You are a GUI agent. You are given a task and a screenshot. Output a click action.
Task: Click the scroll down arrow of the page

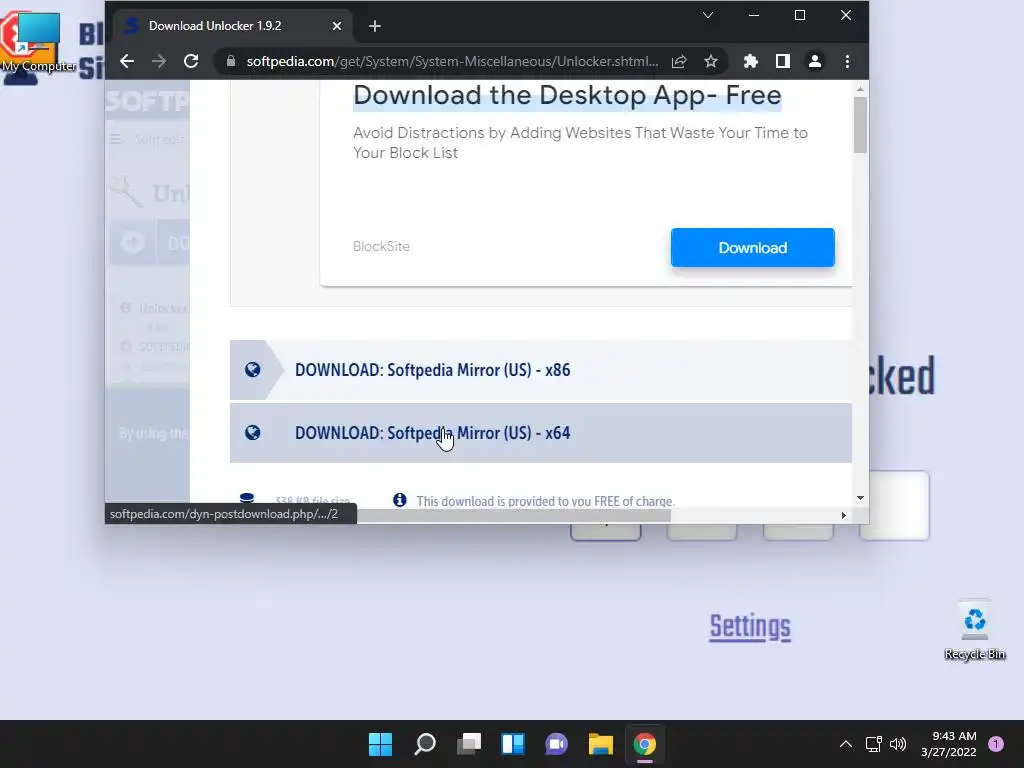pos(860,498)
